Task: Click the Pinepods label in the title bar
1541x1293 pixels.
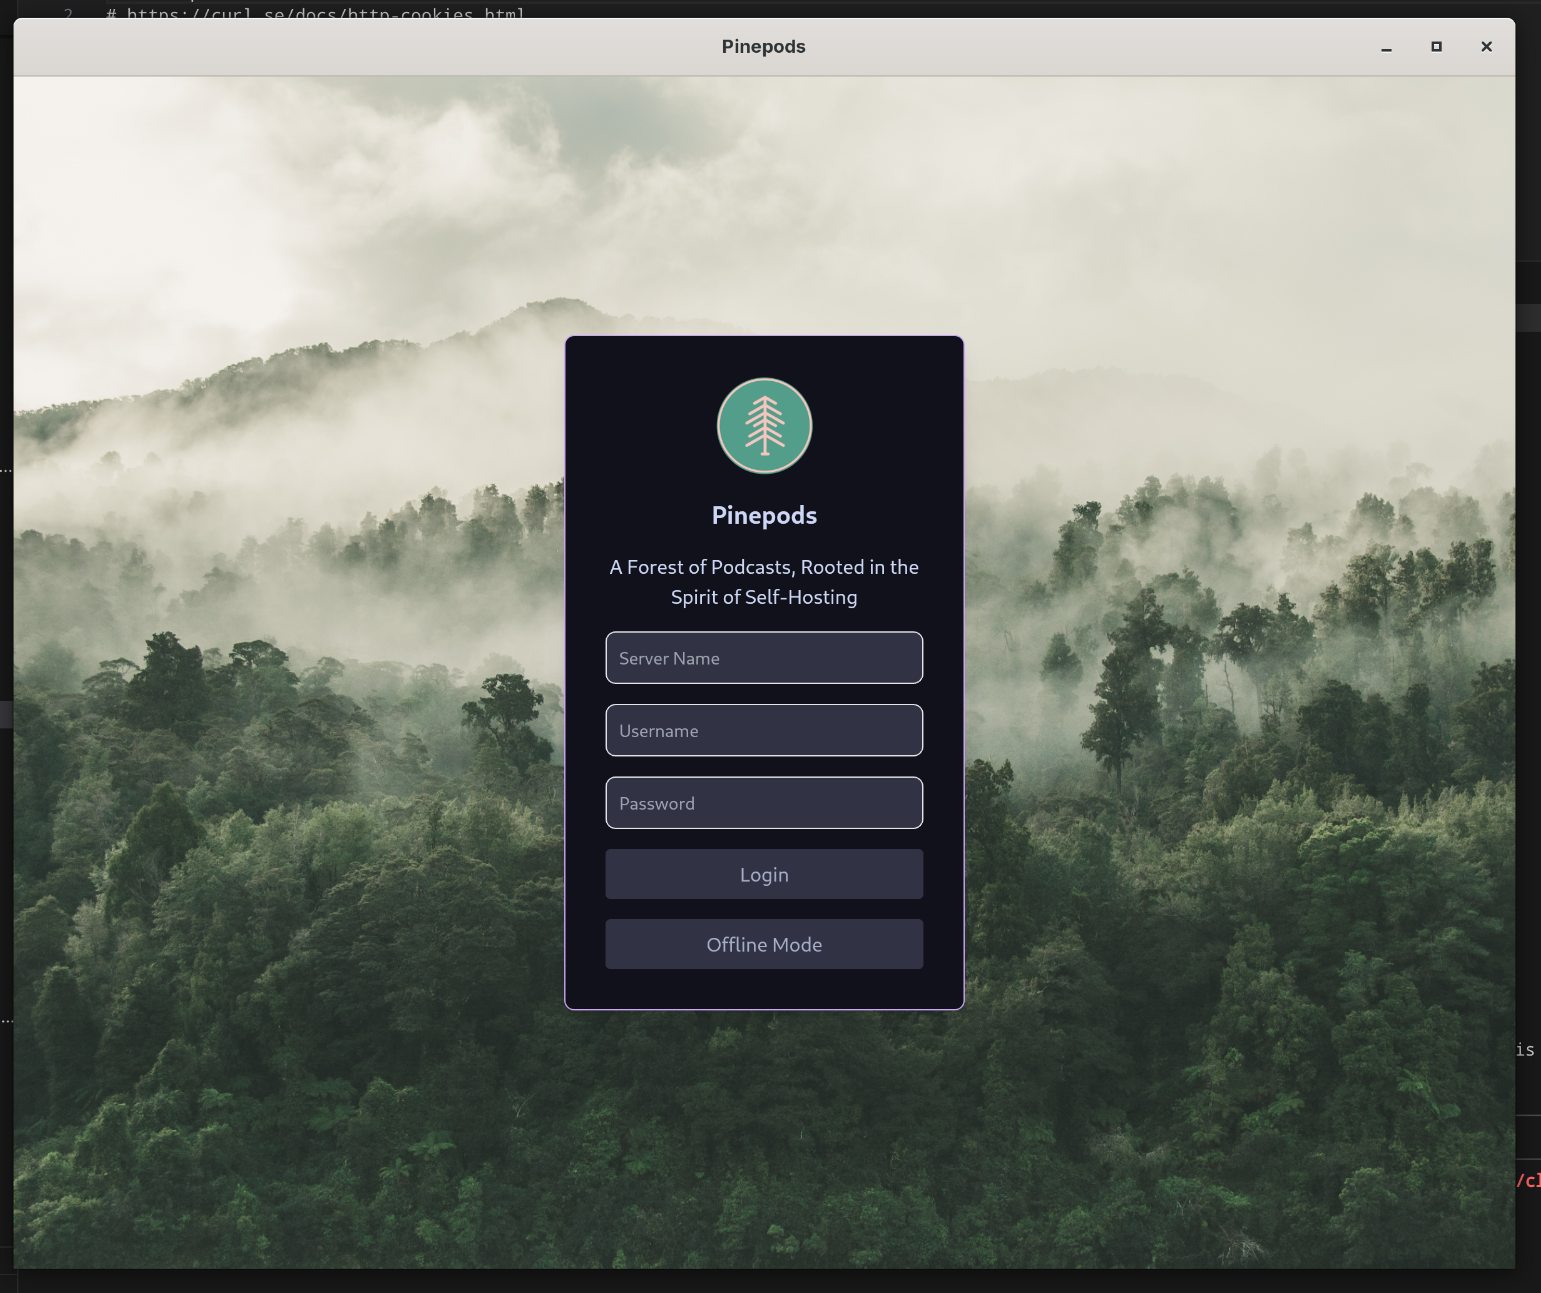Action: (x=763, y=46)
